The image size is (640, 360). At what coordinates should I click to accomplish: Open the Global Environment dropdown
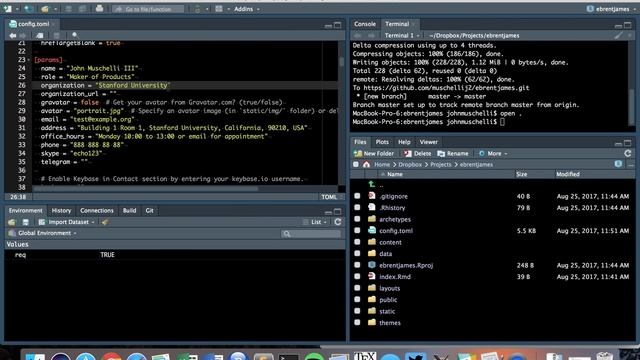[42, 233]
